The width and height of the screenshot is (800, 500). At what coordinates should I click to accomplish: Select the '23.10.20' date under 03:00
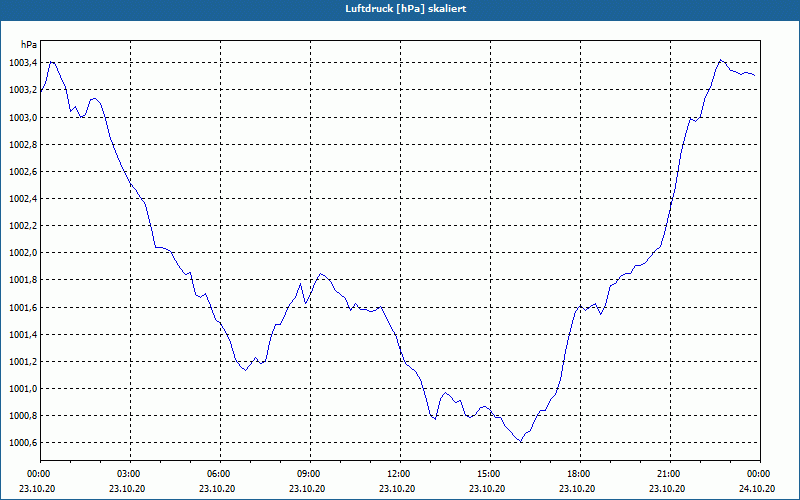[x=127, y=488]
